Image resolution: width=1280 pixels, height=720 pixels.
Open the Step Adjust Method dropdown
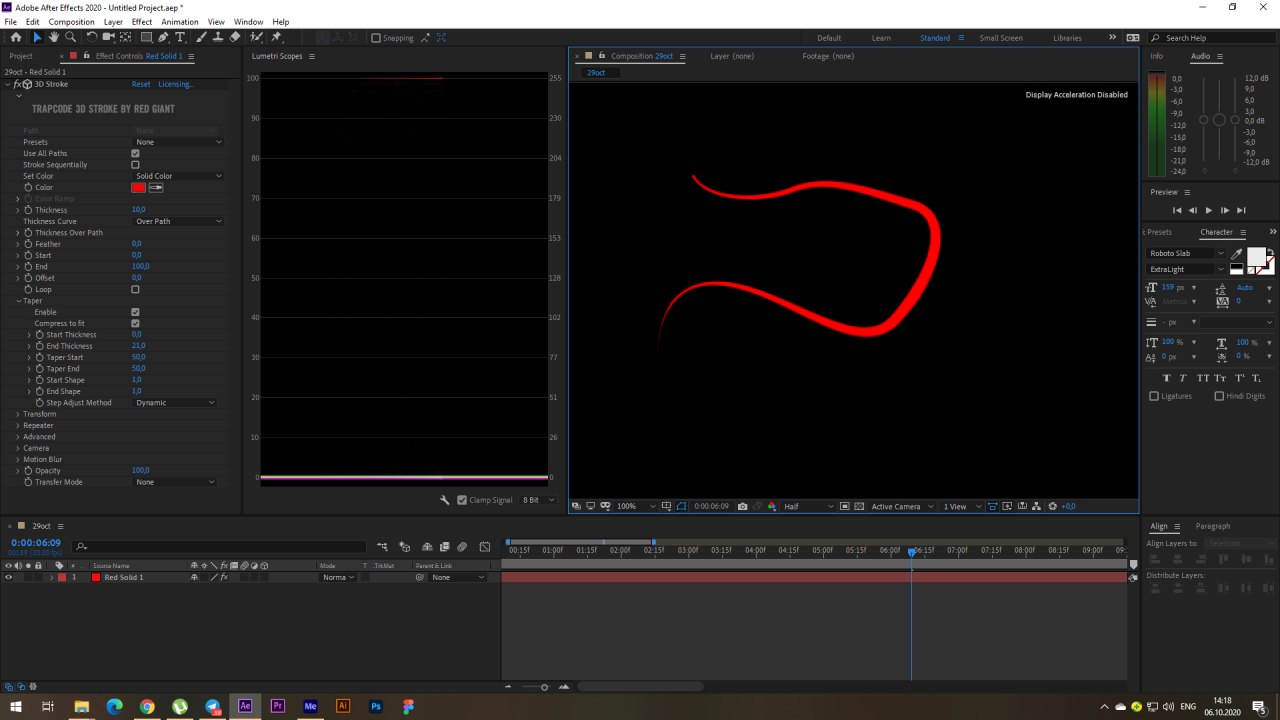[x=175, y=403]
